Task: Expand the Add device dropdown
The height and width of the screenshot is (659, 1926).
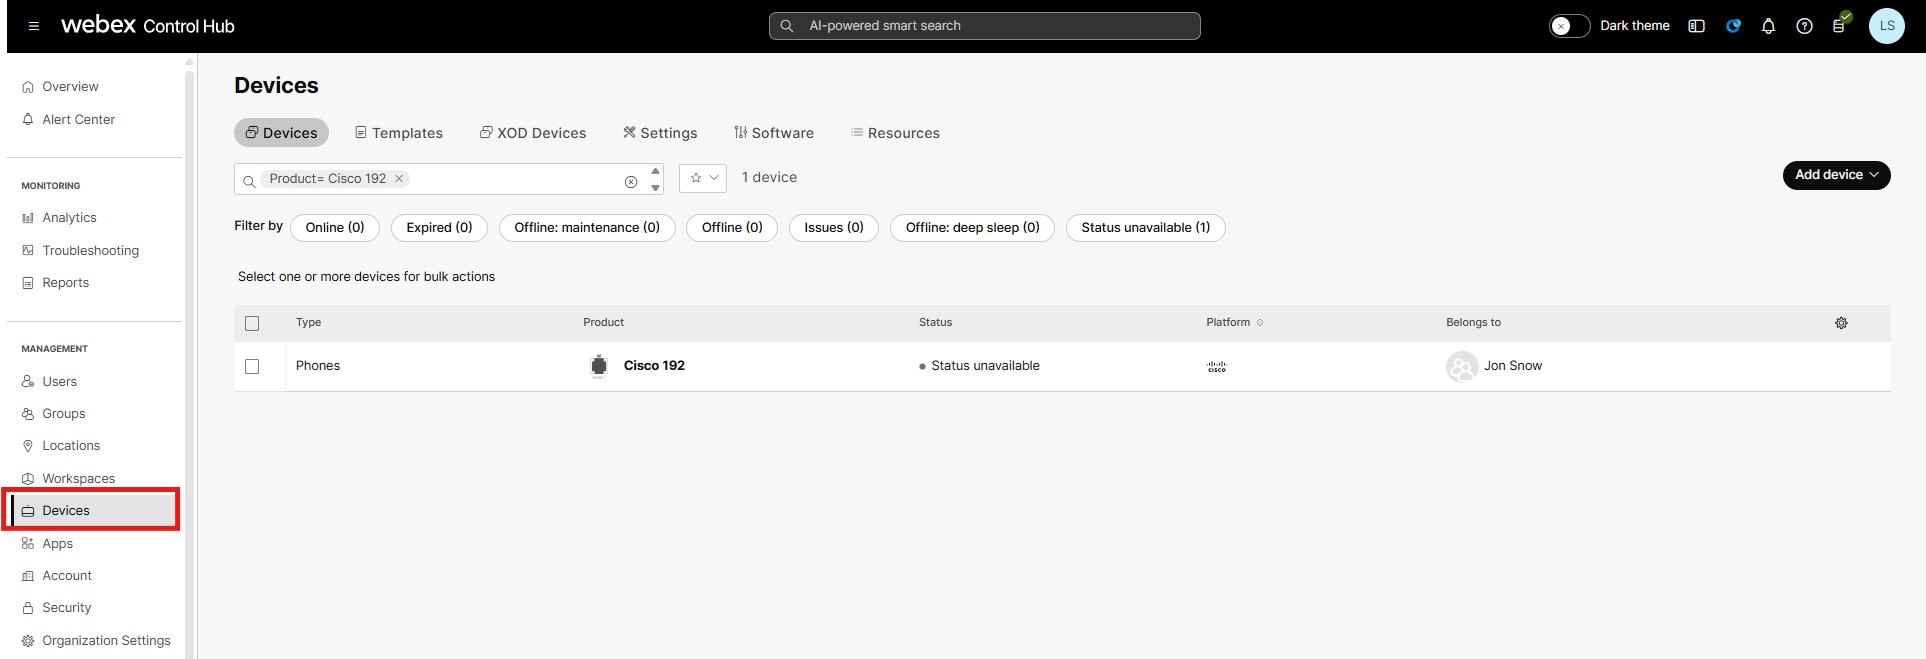Action: (1836, 175)
